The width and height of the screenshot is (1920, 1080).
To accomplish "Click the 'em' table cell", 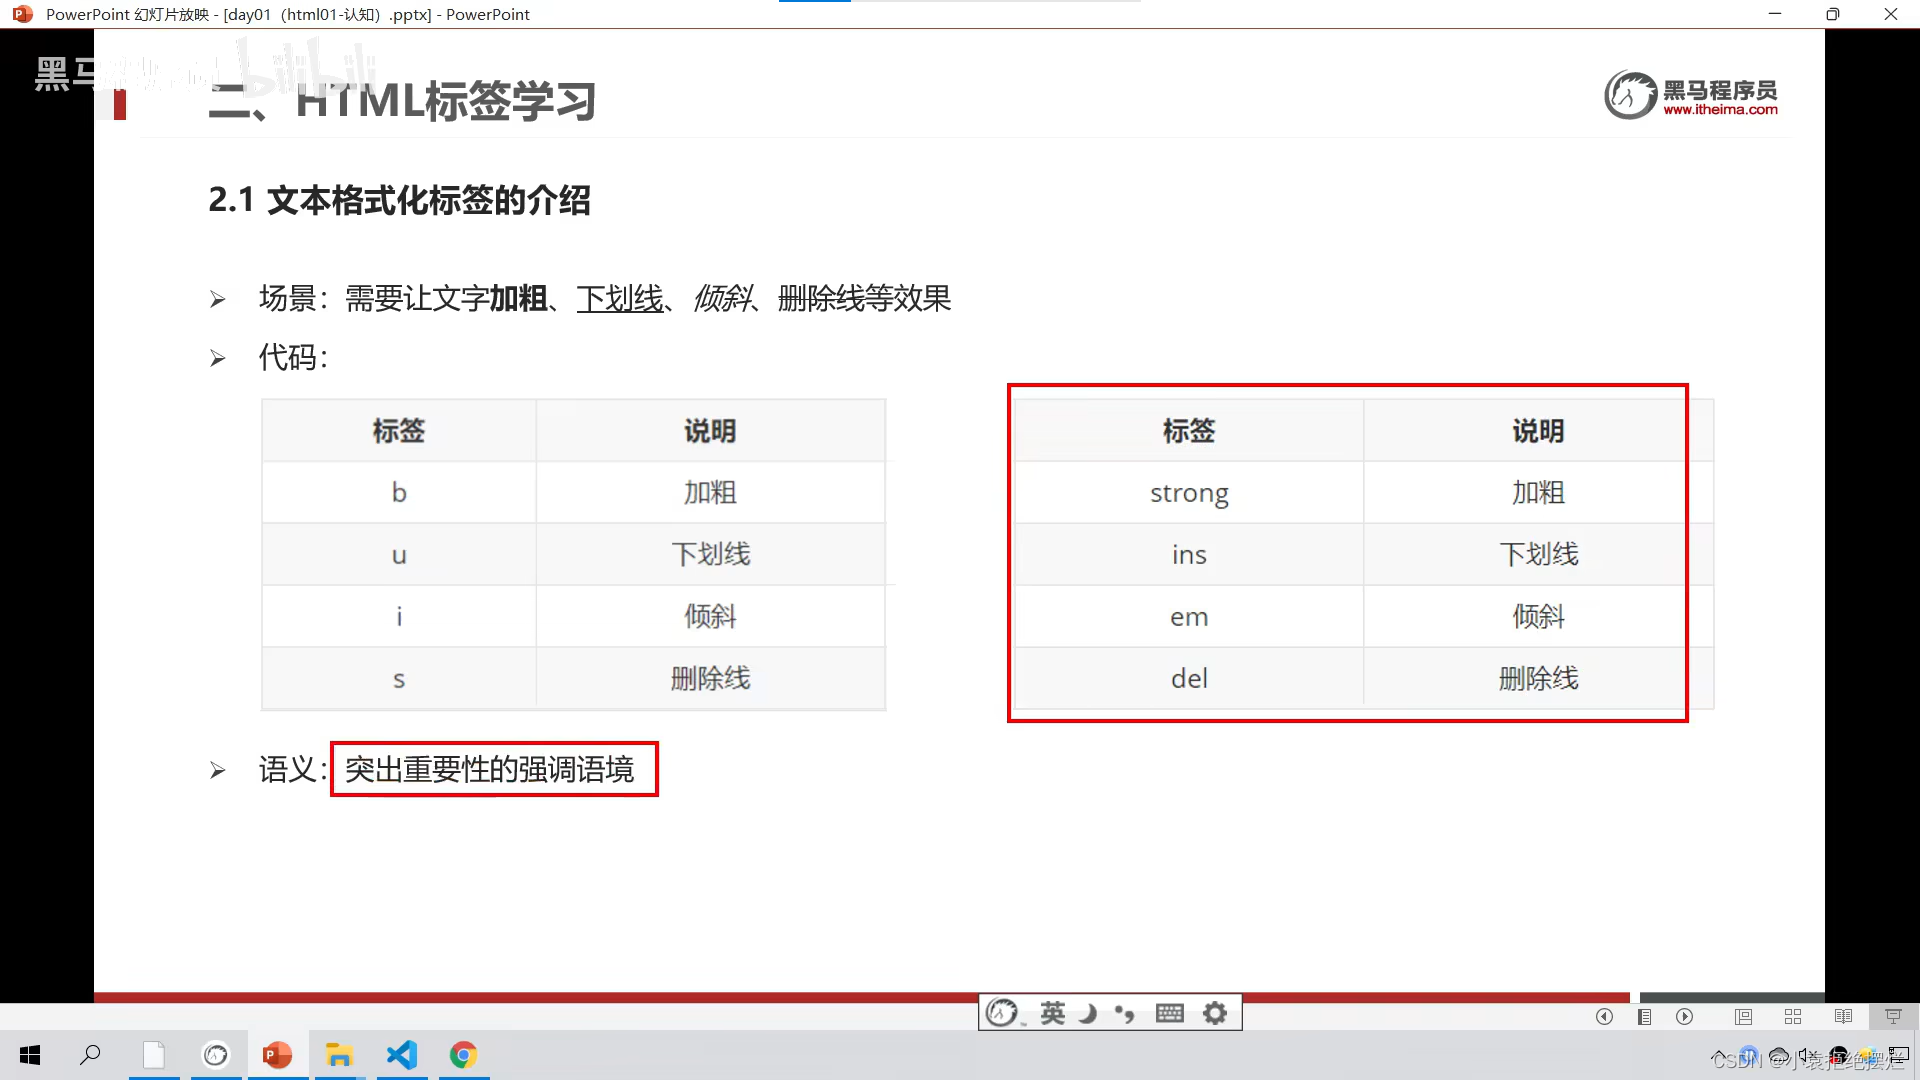I will tap(1189, 617).
